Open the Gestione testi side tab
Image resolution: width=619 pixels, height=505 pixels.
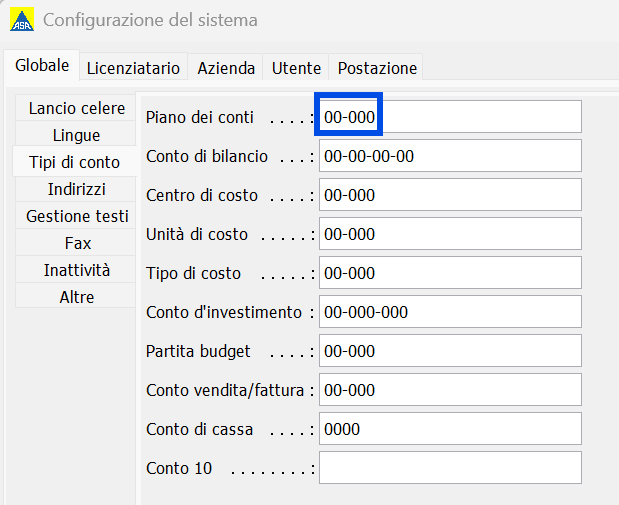click(x=76, y=216)
